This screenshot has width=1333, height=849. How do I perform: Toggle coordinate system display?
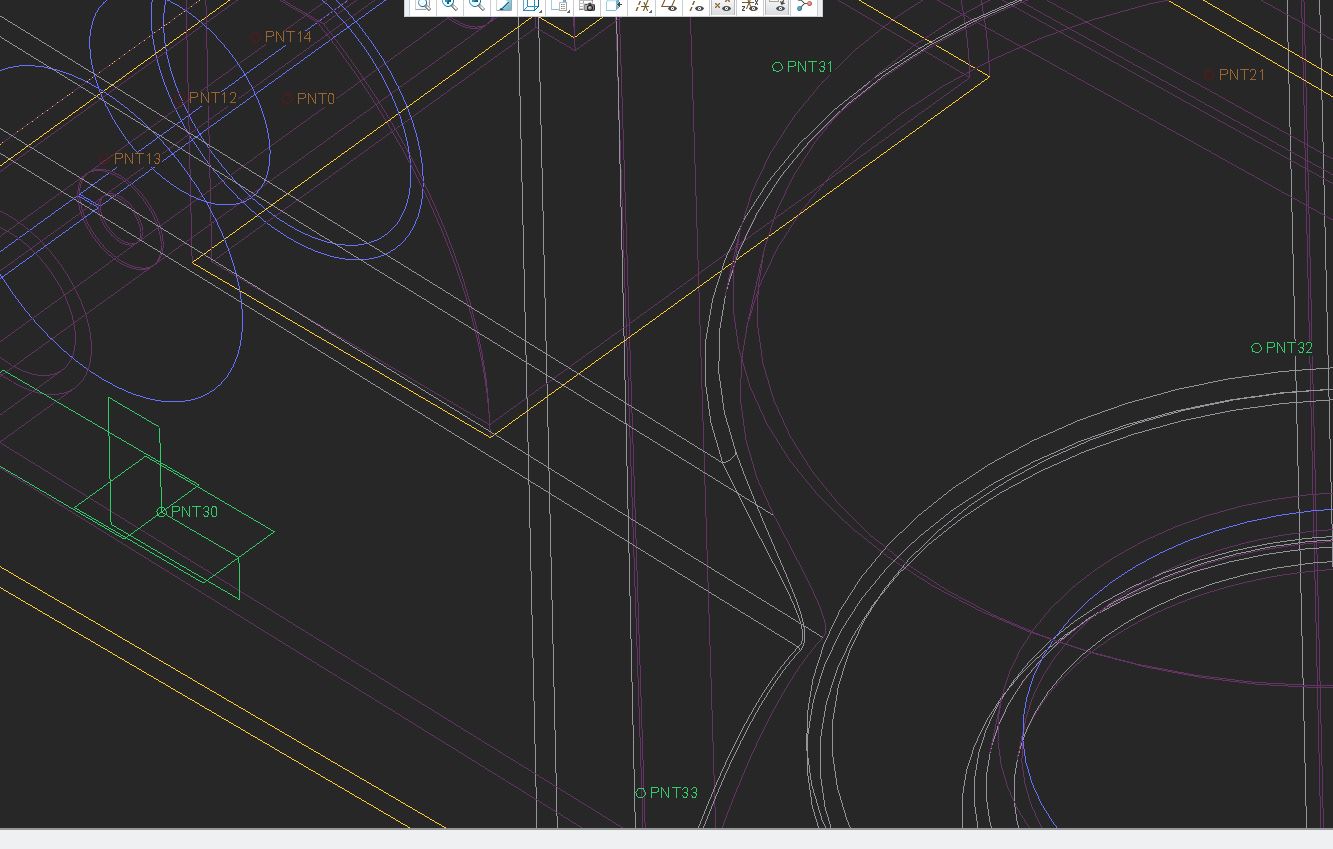(x=750, y=5)
